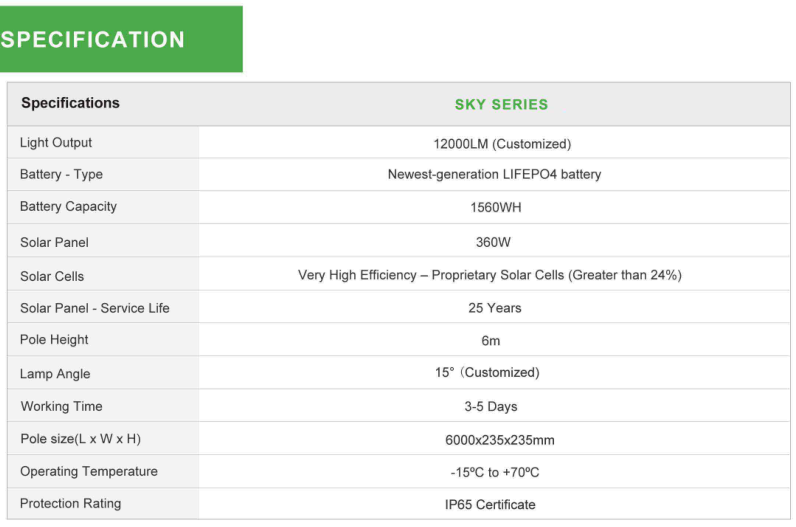This screenshot has width=796, height=527.
Task: Click the -15ºC to +70ºC temperature value
Action: click(x=495, y=473)
